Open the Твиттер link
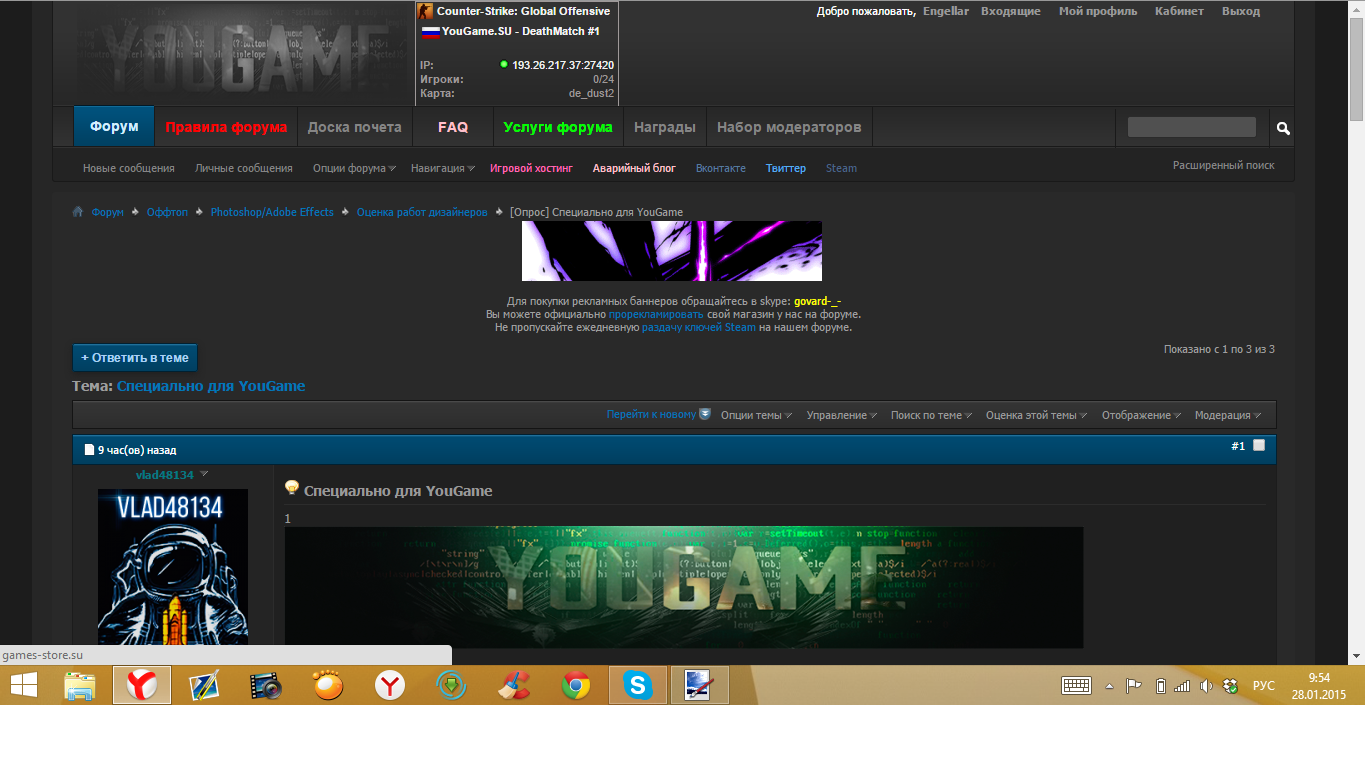The image size is (1366, 768). pos(786,168)
